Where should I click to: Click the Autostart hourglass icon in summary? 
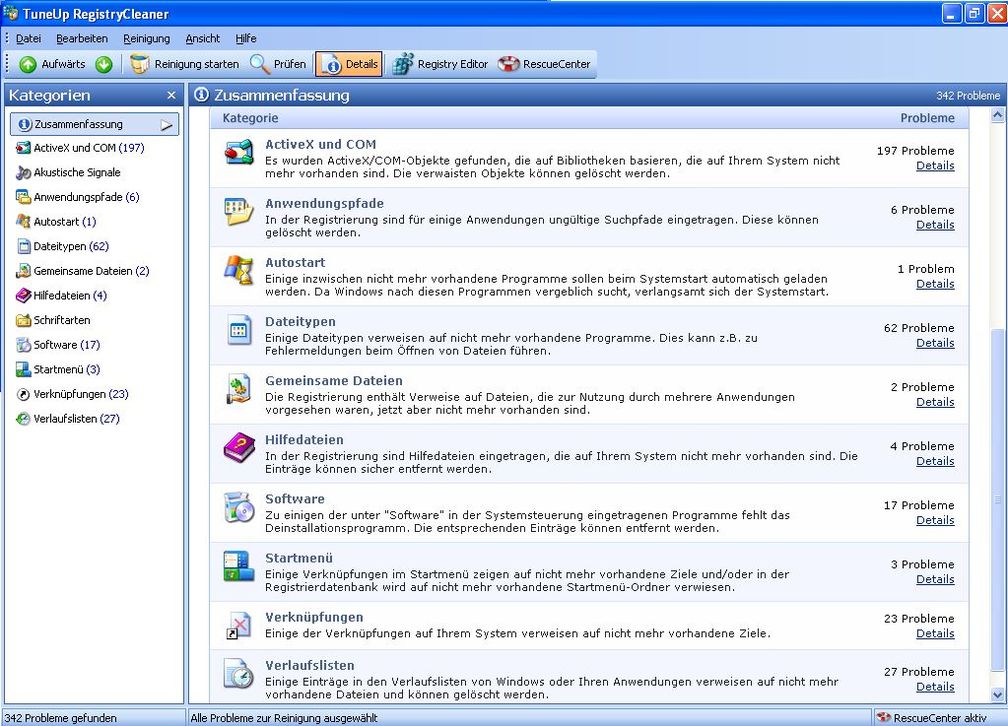pyautogui.click(x=238, y=270)
